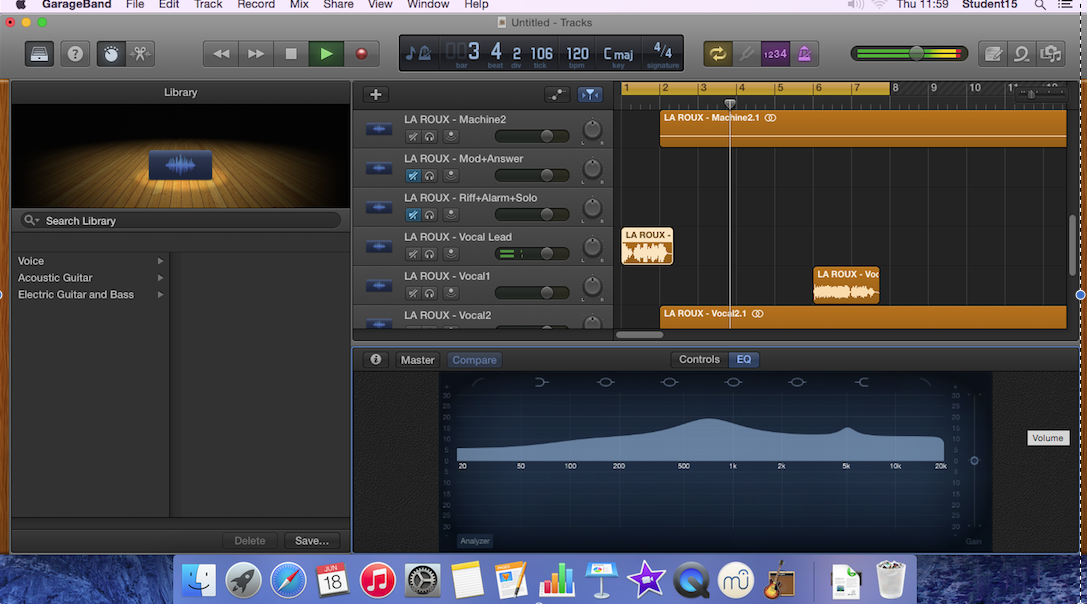Add a new track with the plus icon
The width and height of the screenshot is (1087, 604).
[x=375, y=94]
